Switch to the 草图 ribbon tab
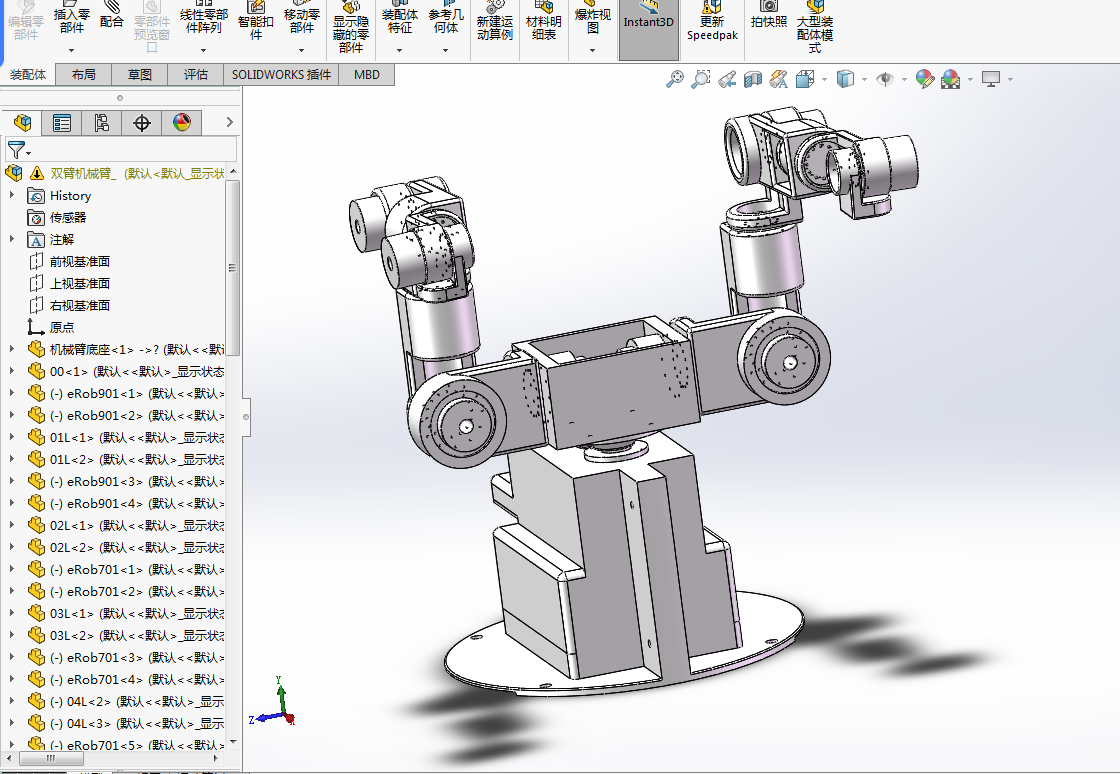Image resolution: width=1120 pixels, height=774 pixels. 139,74
